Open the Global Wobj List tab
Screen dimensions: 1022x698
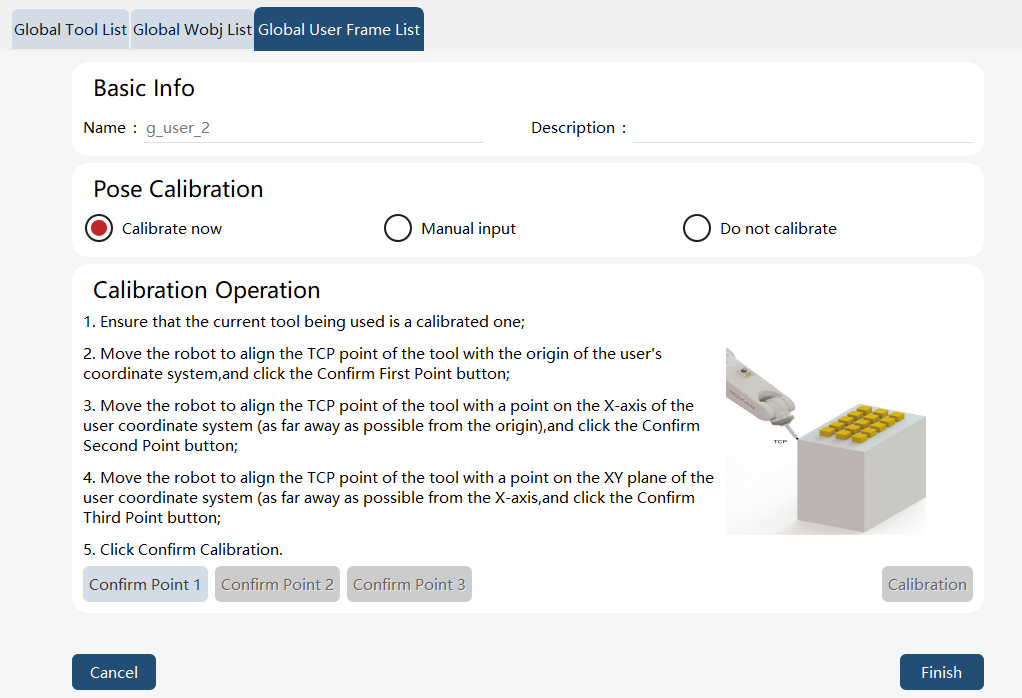[x=192, y=30]
